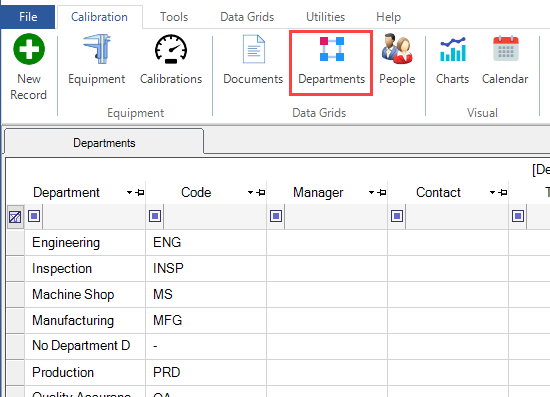Select the Inspection row header

15,268
